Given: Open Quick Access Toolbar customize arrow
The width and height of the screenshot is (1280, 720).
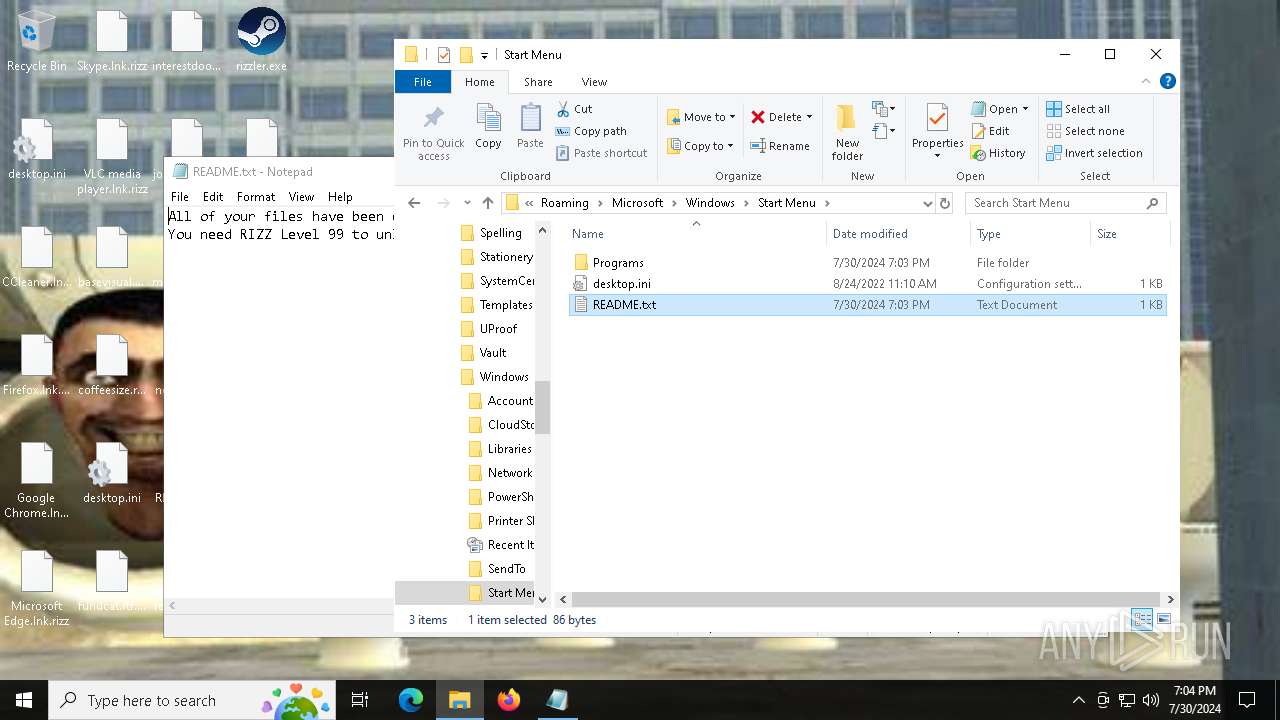Looking at the screenshot, I should 485,55.
